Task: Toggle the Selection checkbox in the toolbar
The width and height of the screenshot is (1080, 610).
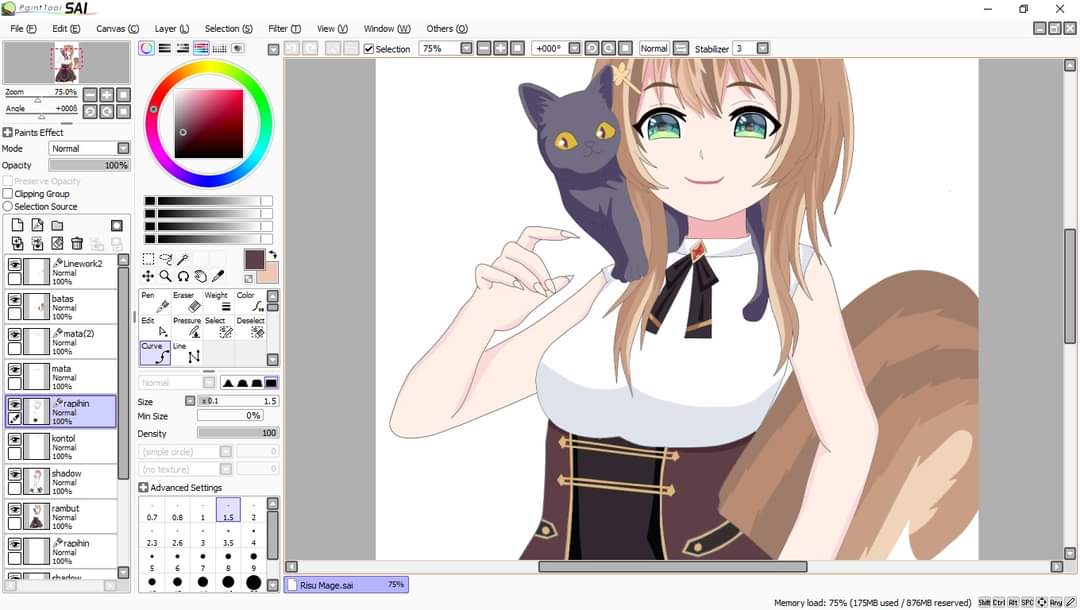Action: pyautogui.click(x=369, y=49)
